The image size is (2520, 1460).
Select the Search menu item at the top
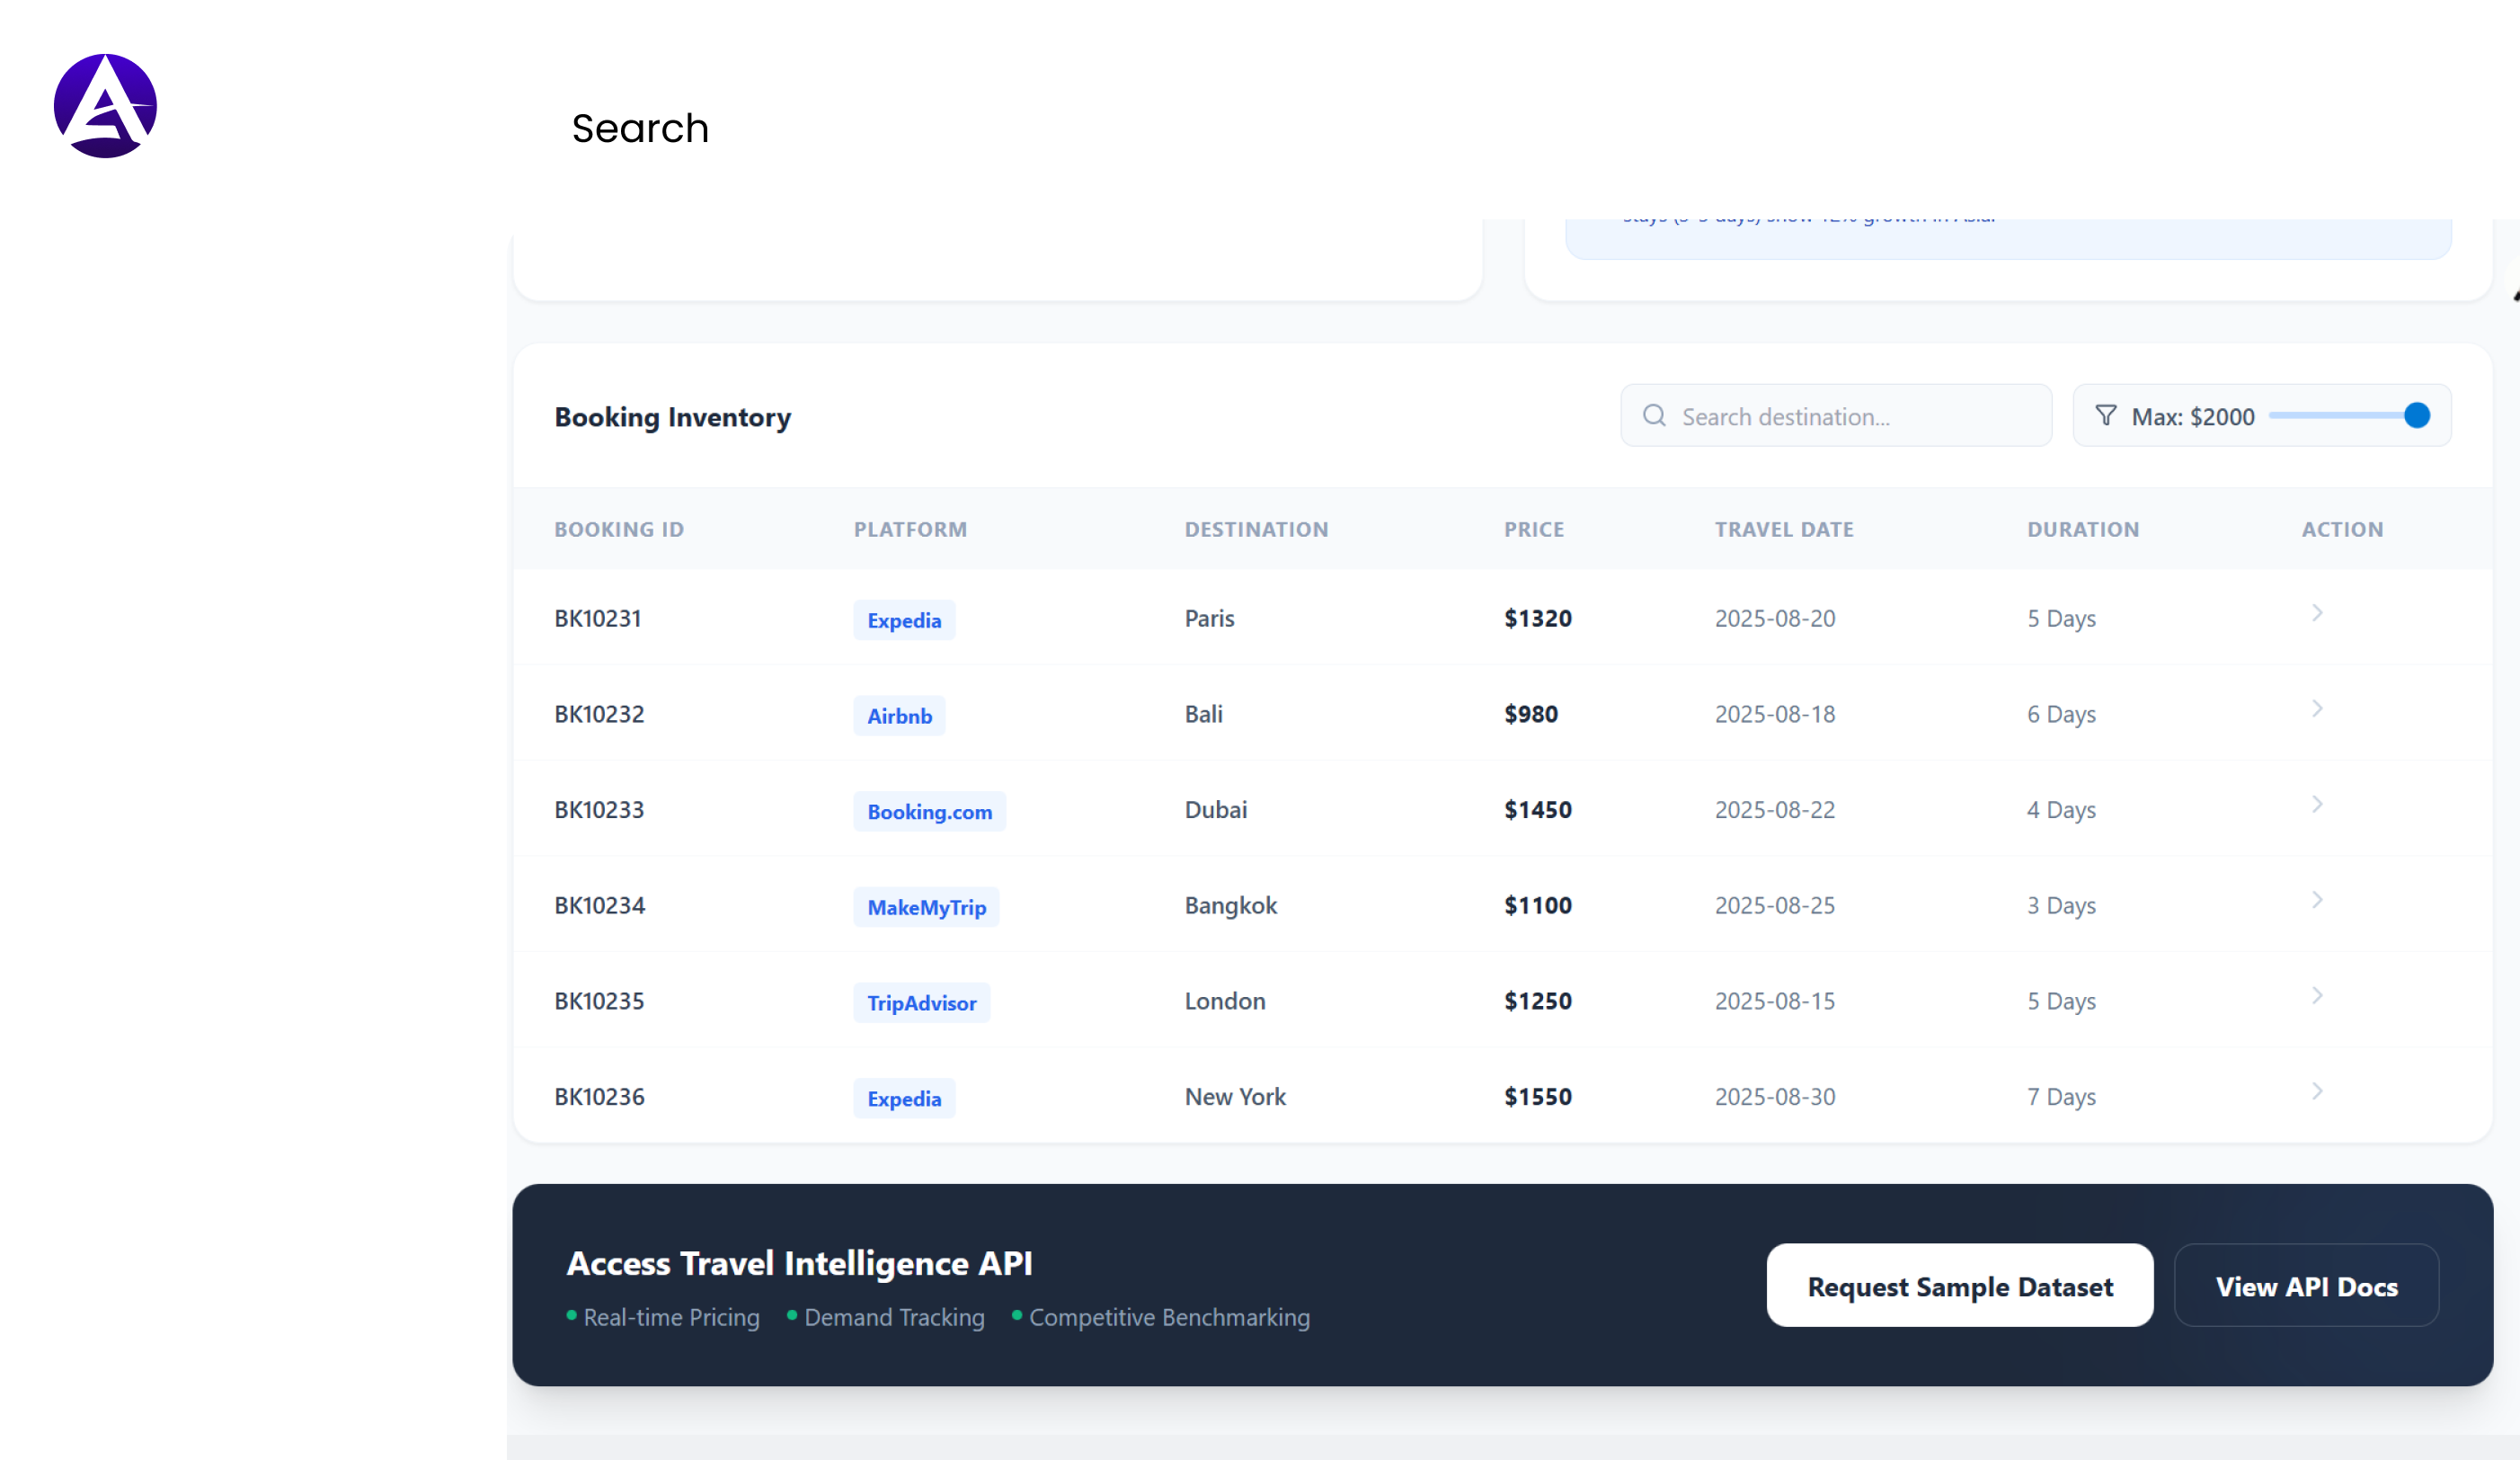640,128
